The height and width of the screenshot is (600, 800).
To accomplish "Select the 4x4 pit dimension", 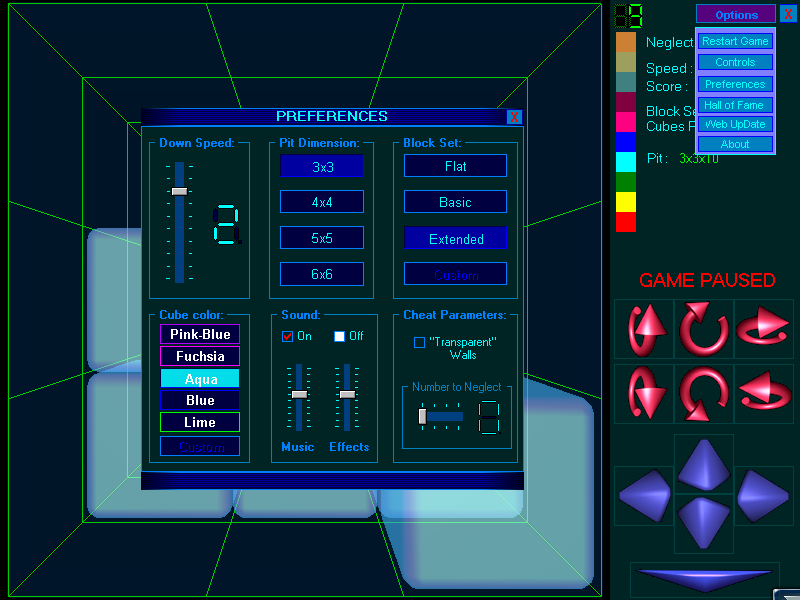I will click(x=322, y=202).
